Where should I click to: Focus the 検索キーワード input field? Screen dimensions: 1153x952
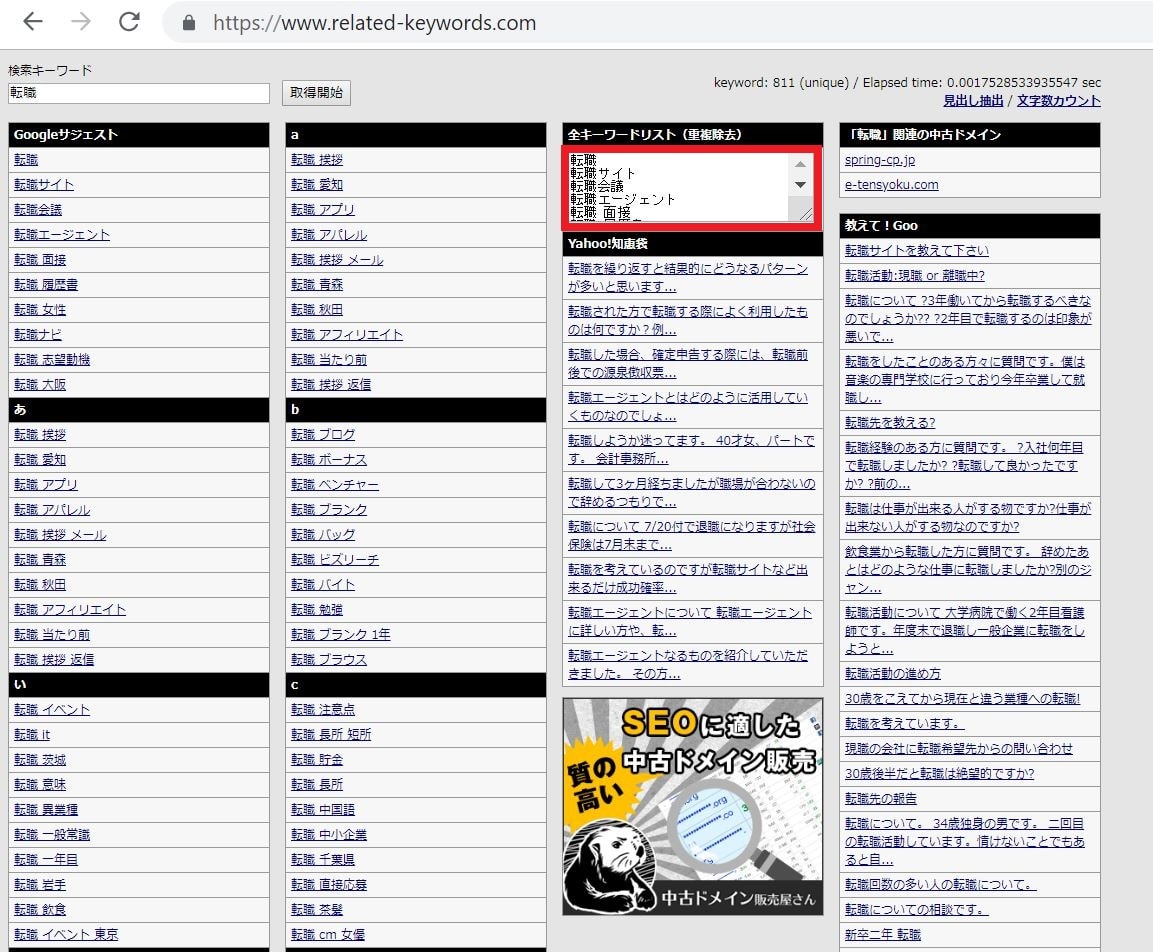click(x=139, y=93)
